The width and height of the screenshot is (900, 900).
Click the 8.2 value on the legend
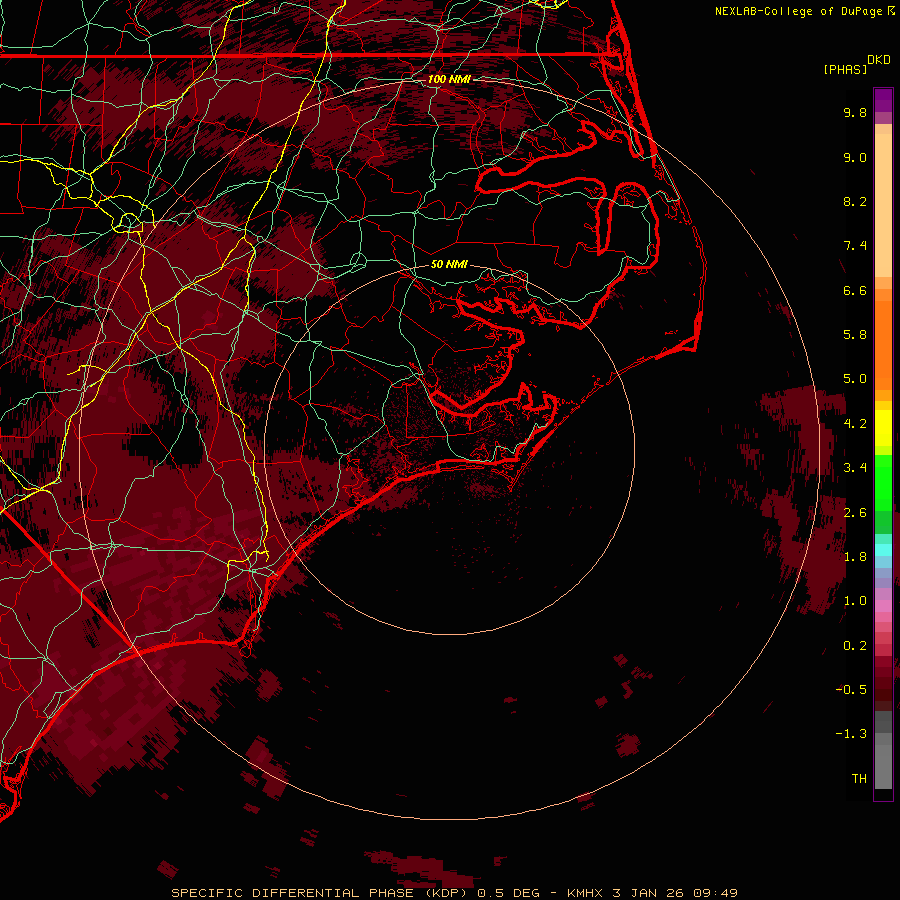point(855,201)
